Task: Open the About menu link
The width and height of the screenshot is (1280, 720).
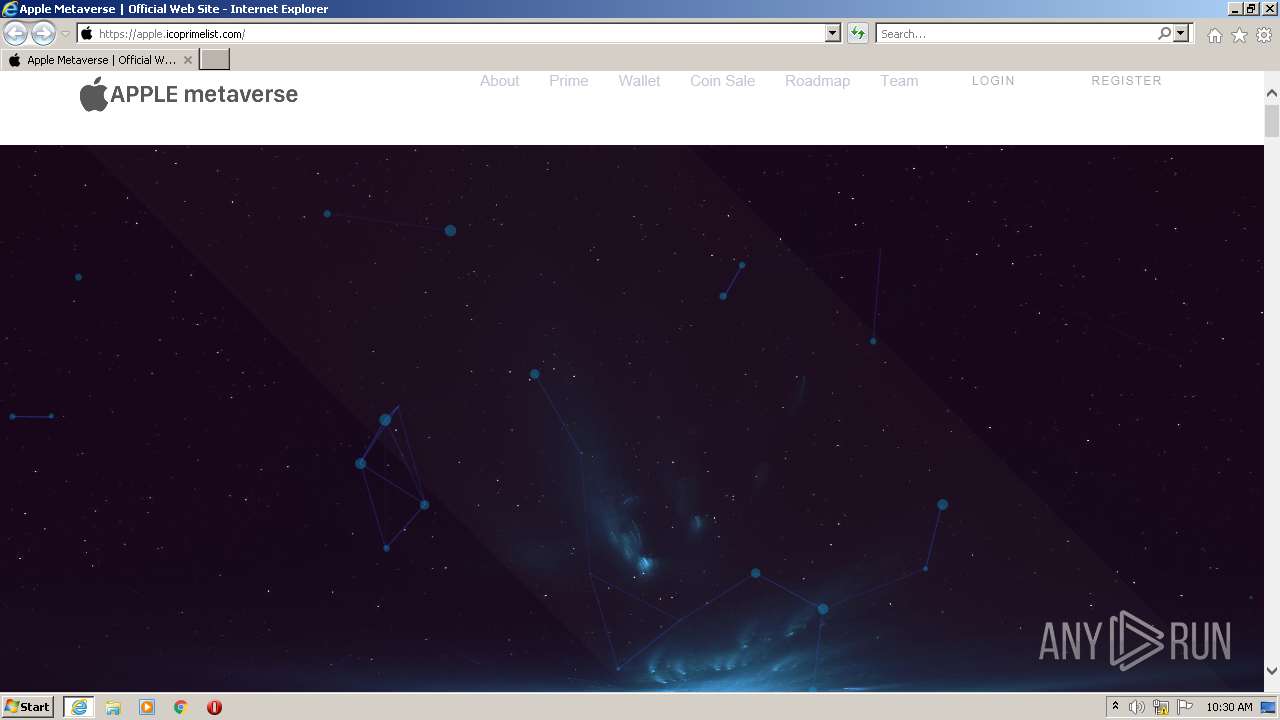Action: click(x=499, y=81)
